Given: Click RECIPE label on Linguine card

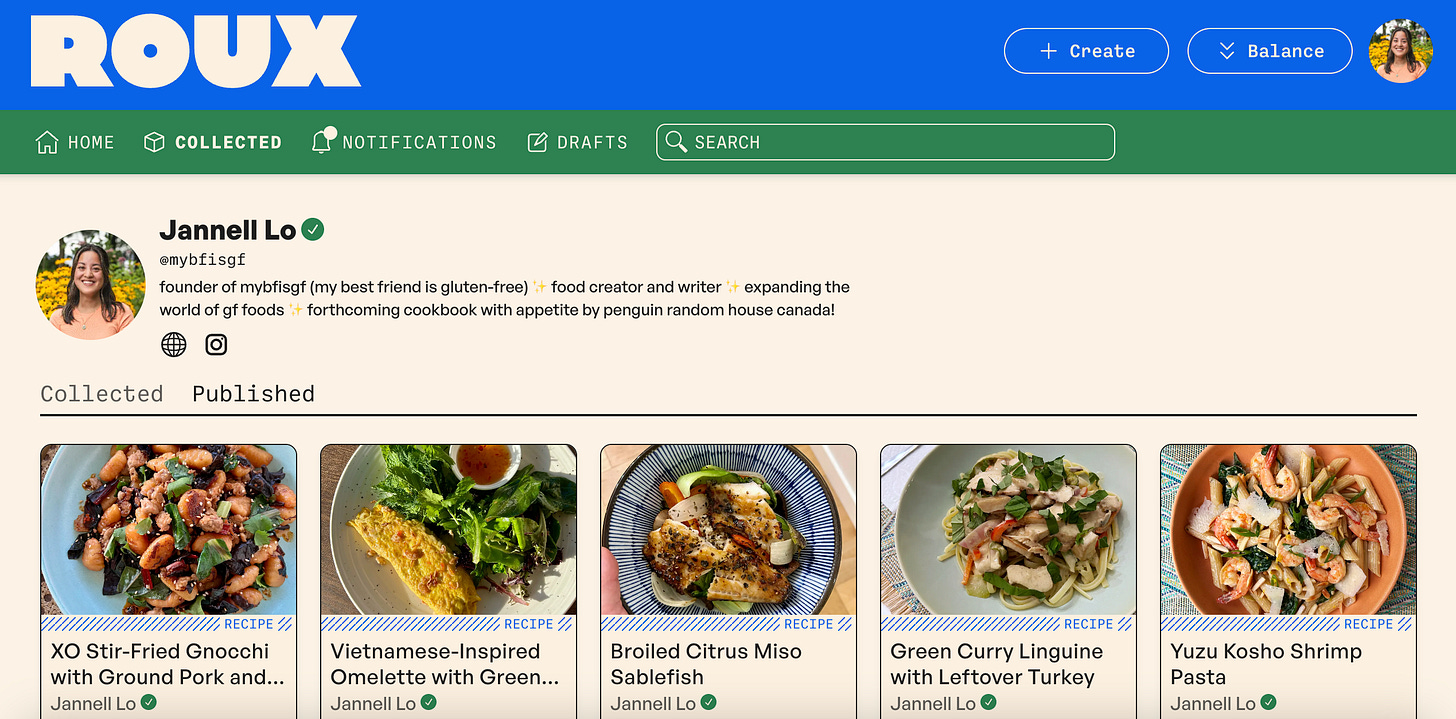Looking at the screenshot, I should [1089, 624].
